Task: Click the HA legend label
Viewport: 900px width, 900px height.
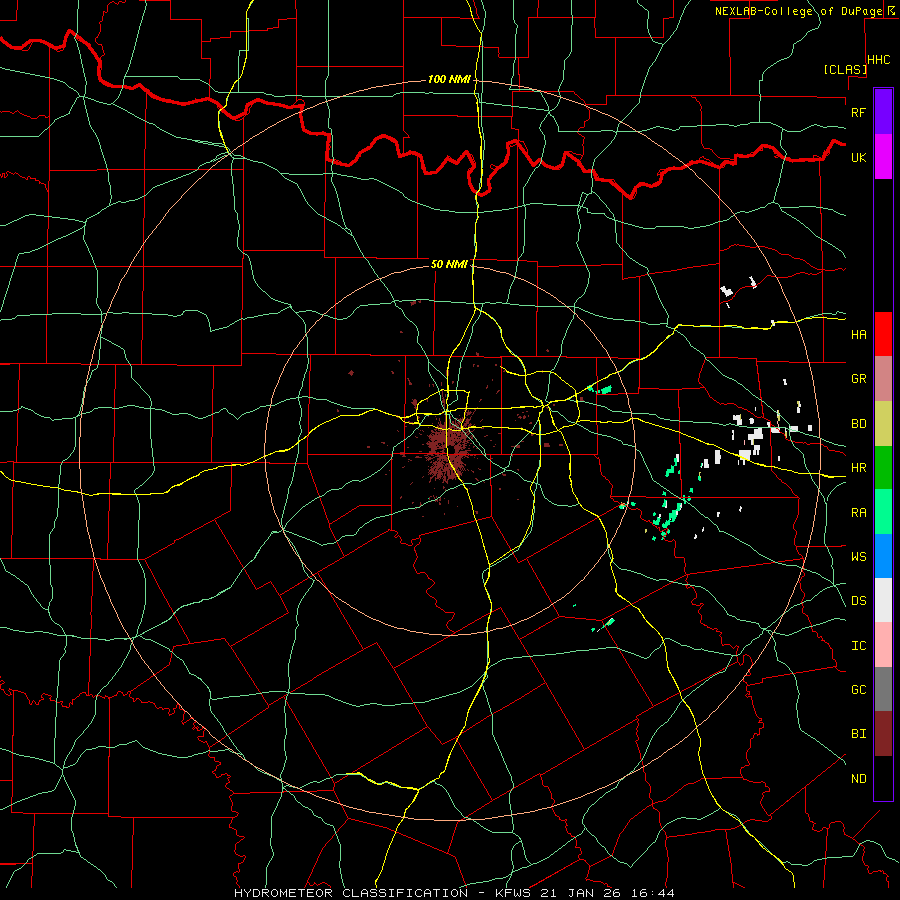Action: [858, 335]
